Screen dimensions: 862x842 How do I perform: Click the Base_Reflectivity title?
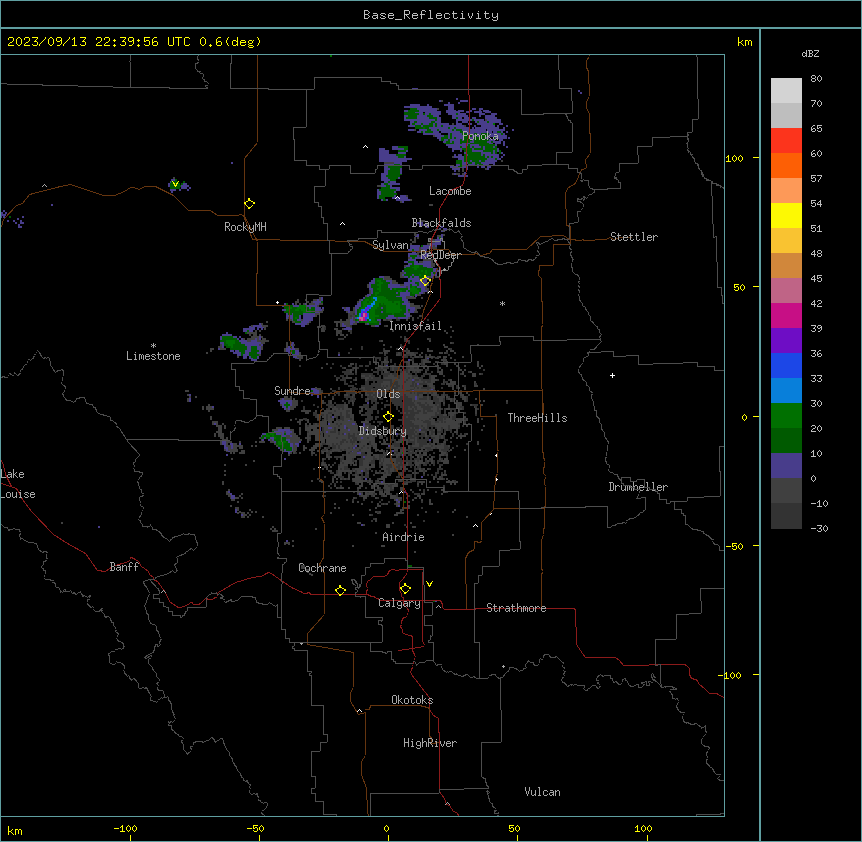[x=431, y=15]
